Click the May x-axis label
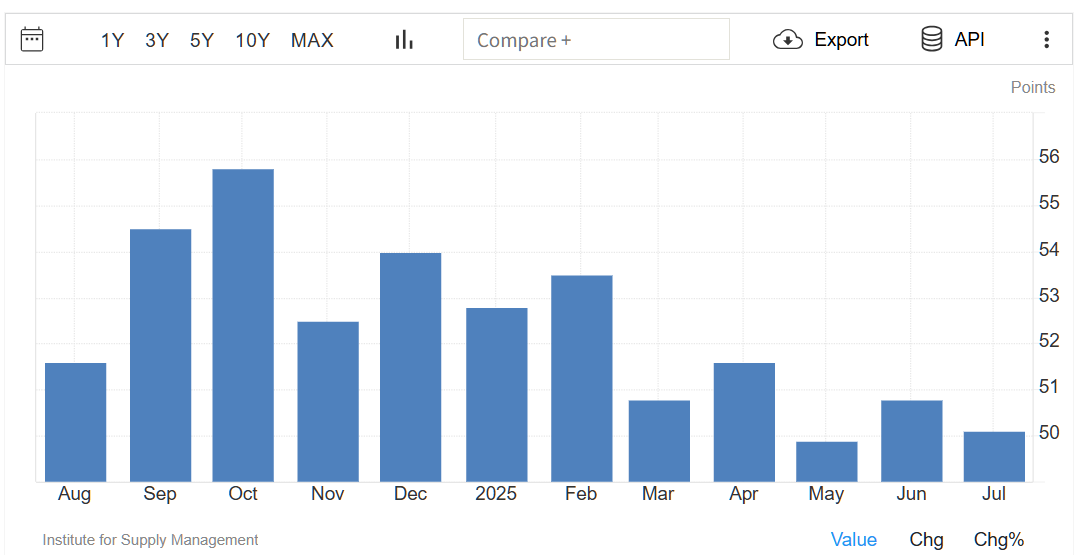Screen dimensions: 1082x555 coord(826,494)
